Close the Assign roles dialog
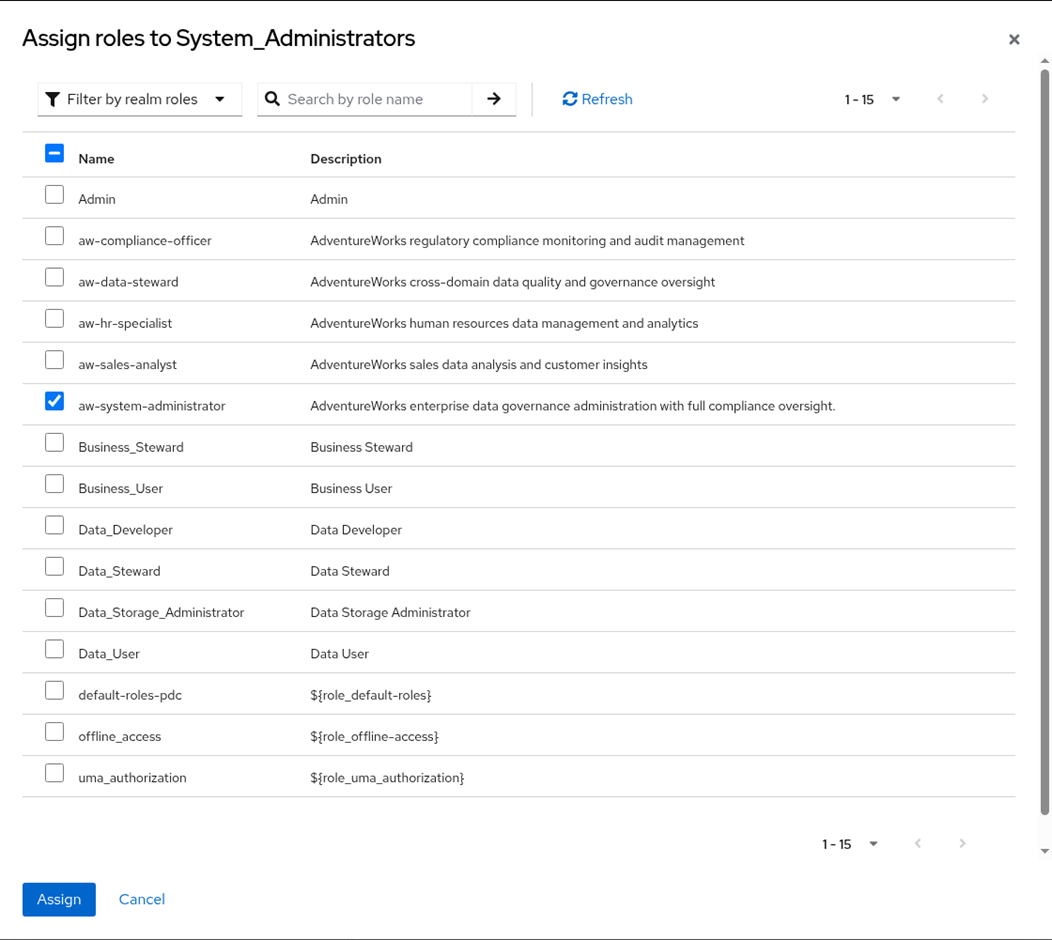Screen dimensions: 1052x940 1014,40
